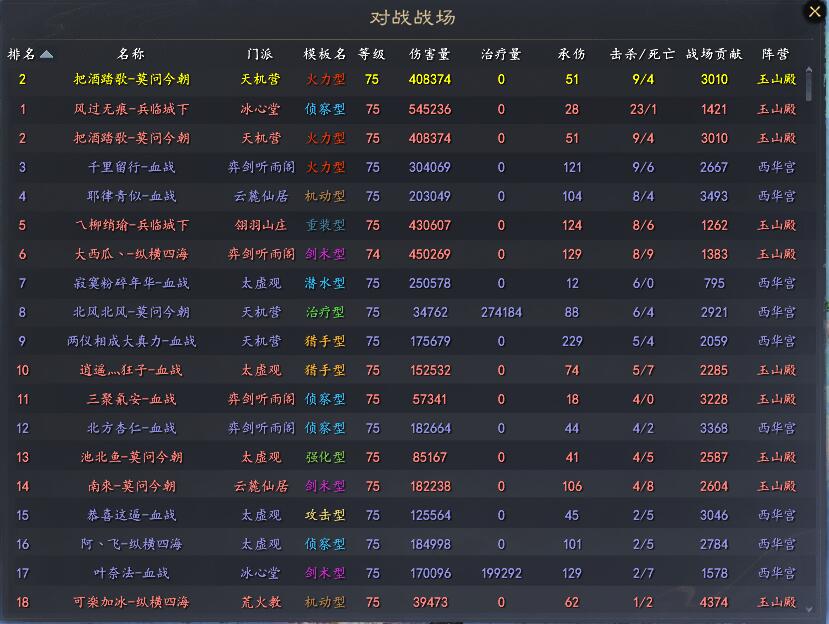The width and height of the screenshot is (829, 624).
Task: Select player 恭喜送遥-血战
Action: 131,515
